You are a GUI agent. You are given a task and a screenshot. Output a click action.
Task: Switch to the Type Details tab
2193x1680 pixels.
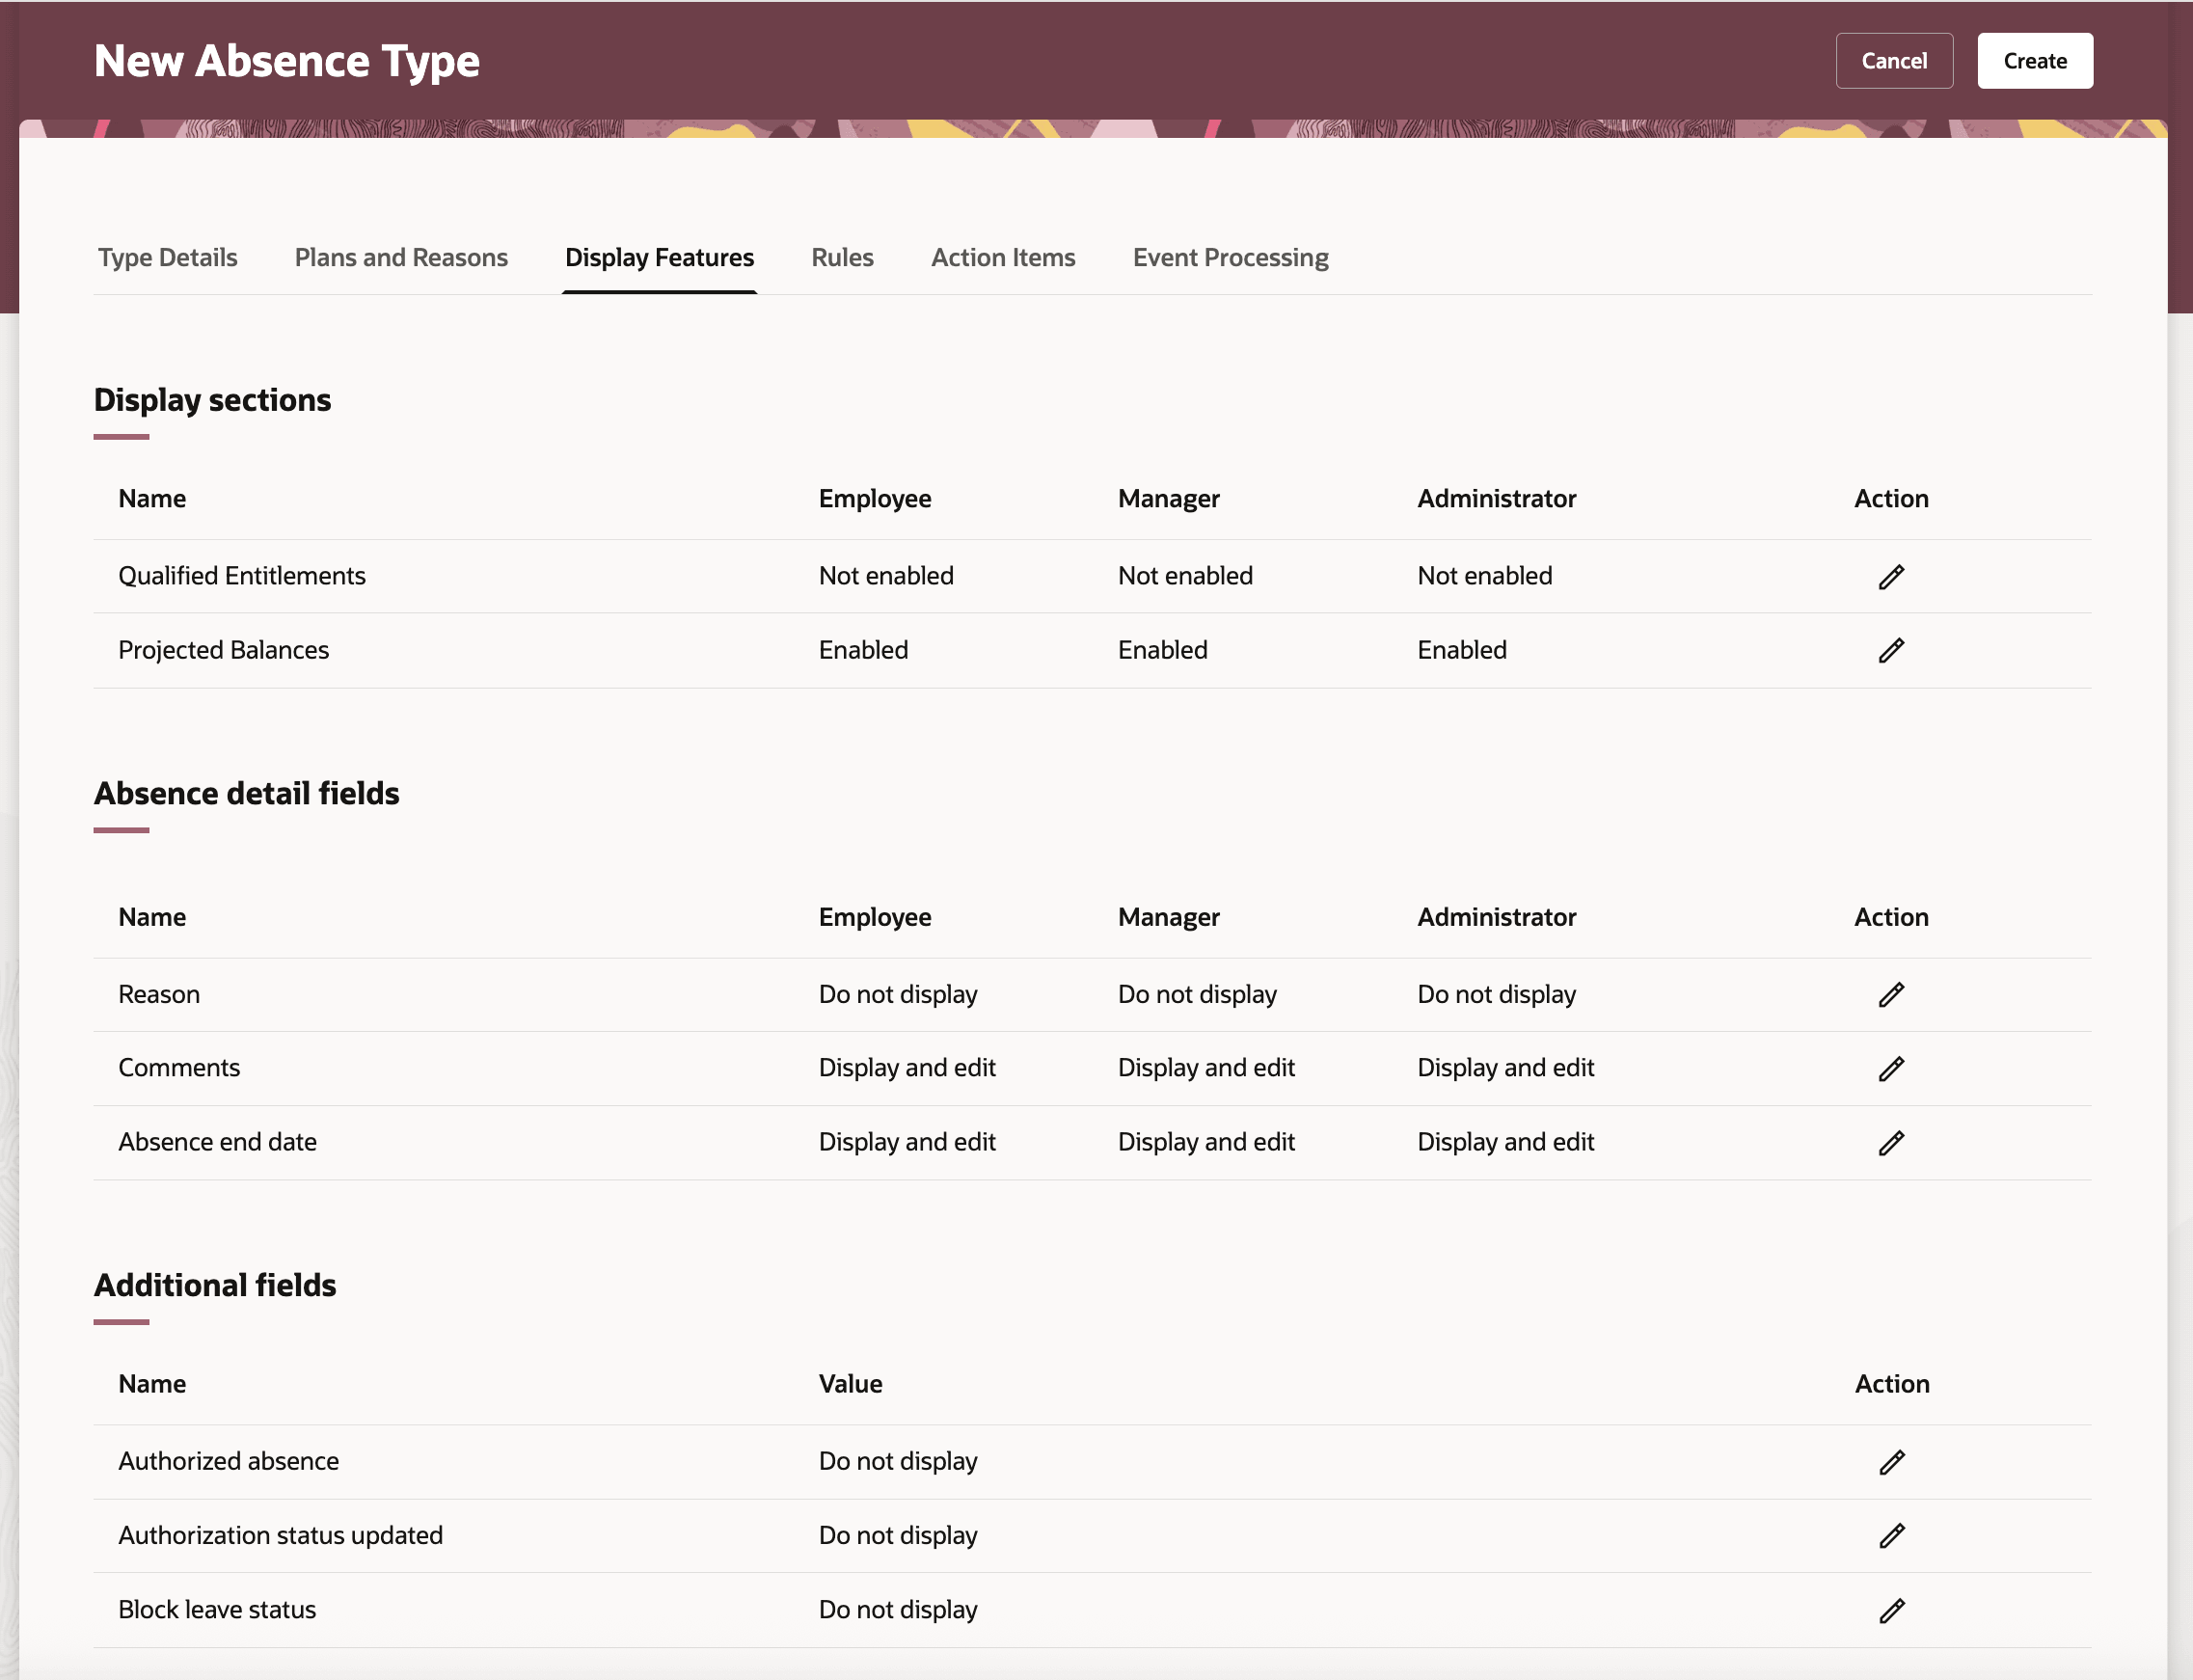168,258
